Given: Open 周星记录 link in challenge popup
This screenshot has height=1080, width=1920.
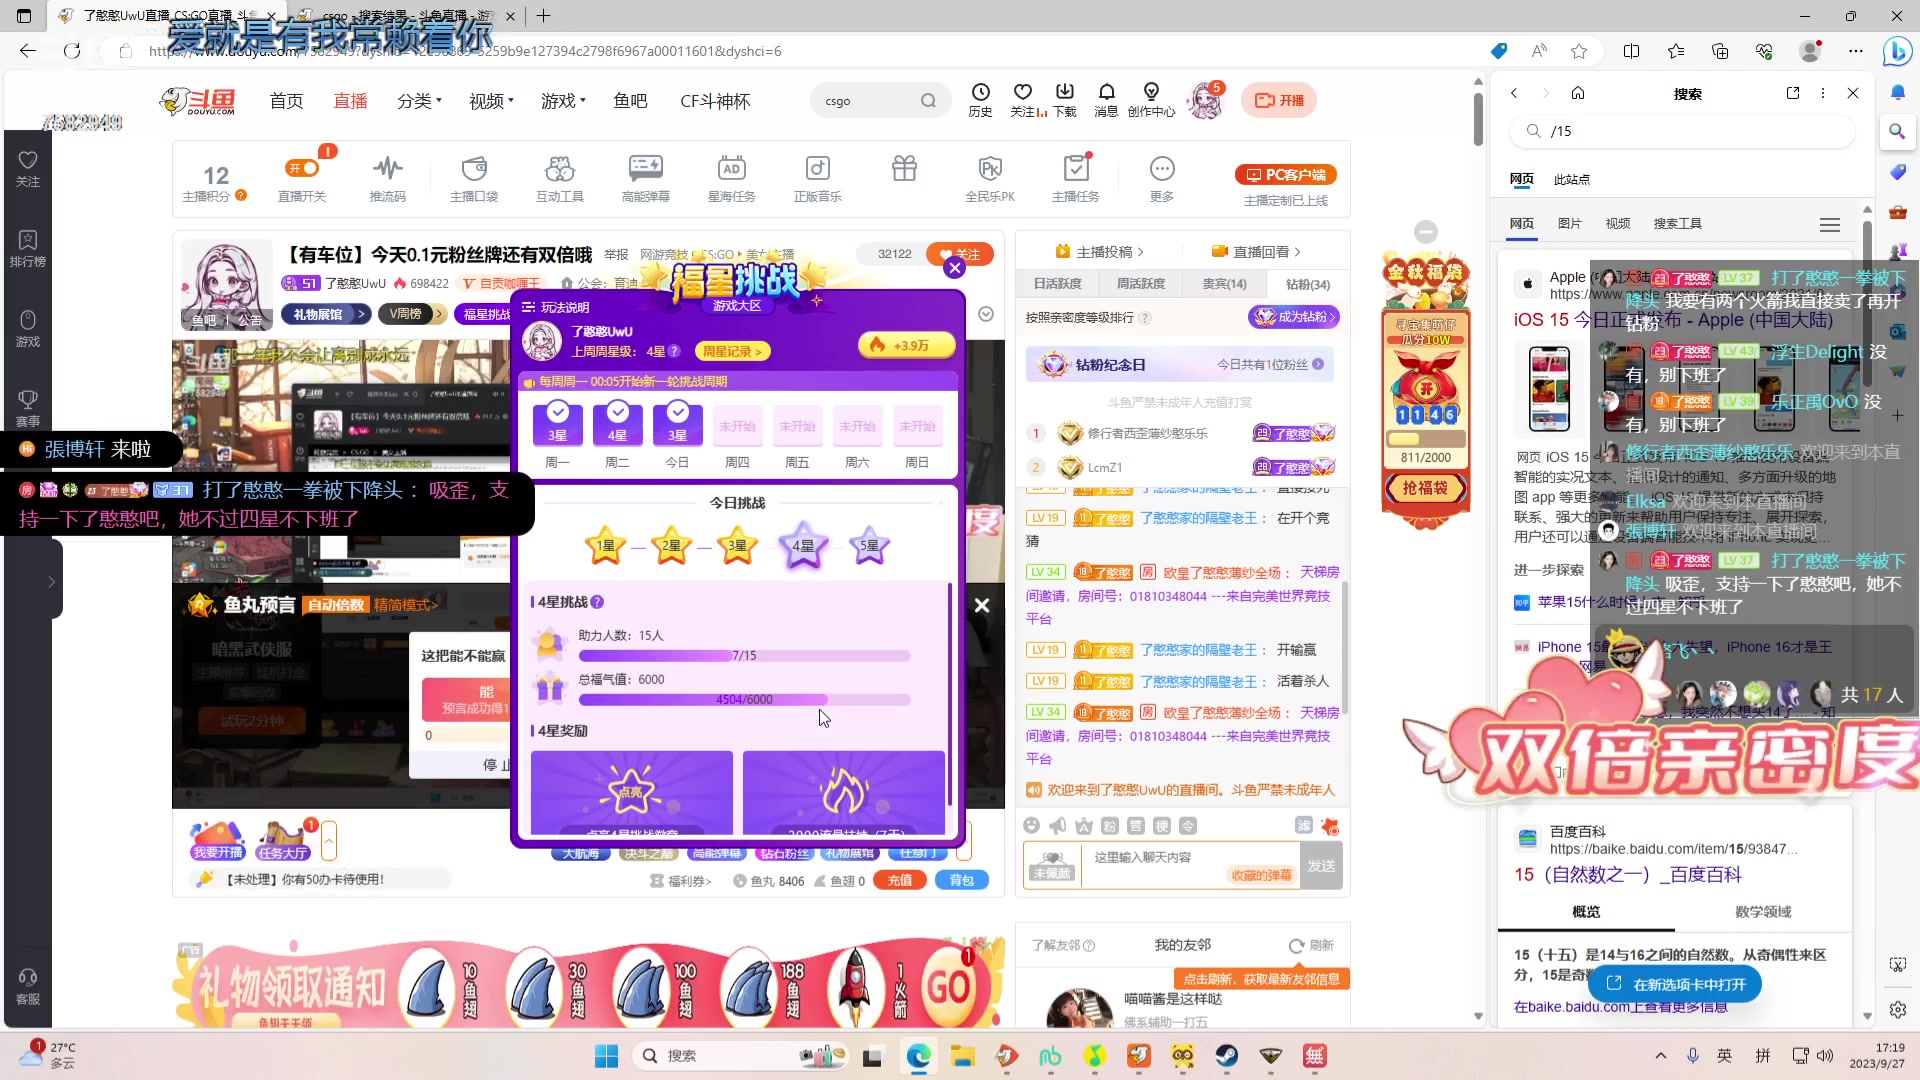Looking at the screenshot, I should 732,351.
